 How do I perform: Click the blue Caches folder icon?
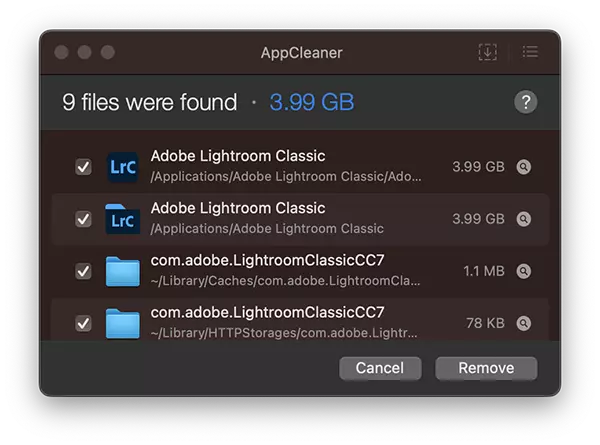(122, 271)
